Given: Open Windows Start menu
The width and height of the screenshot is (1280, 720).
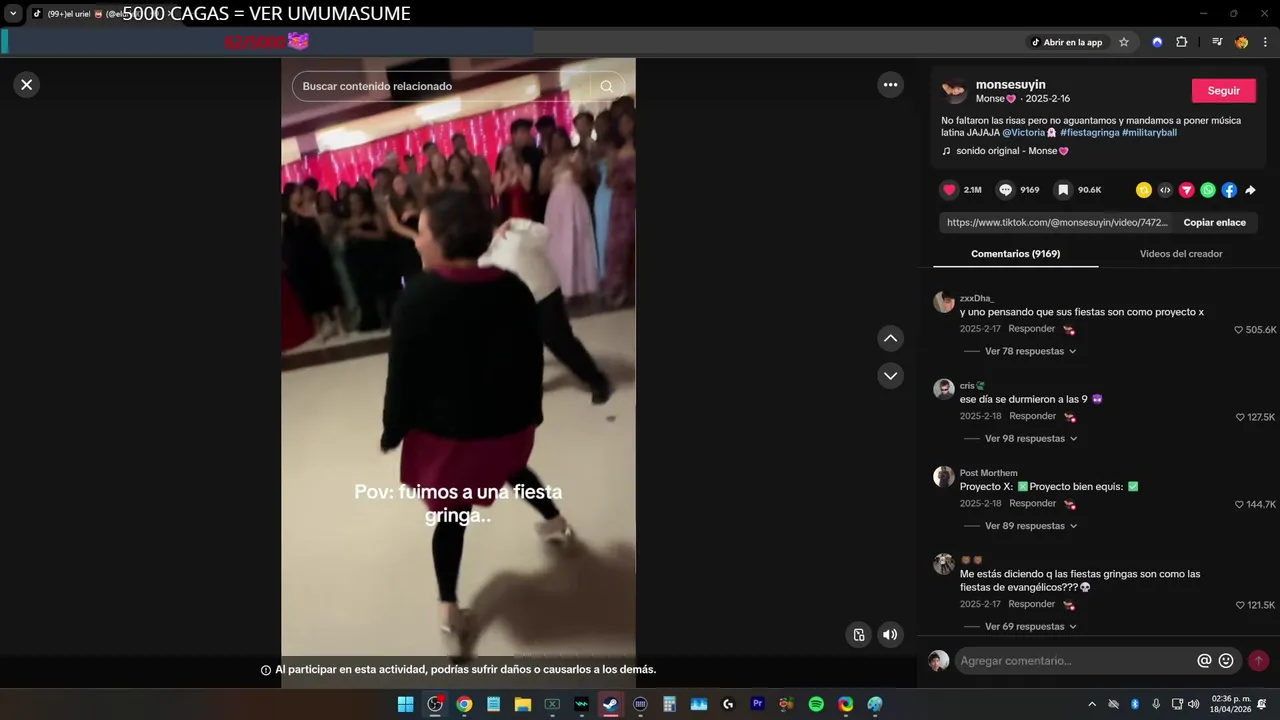Looking at the screenshot, I should tap(405, 704).
